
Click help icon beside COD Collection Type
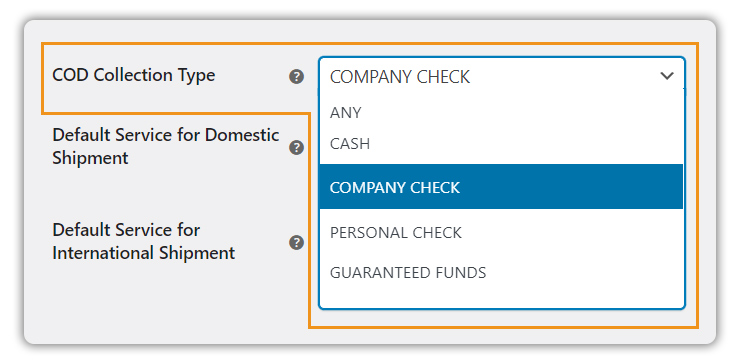[x=296, y=76]
